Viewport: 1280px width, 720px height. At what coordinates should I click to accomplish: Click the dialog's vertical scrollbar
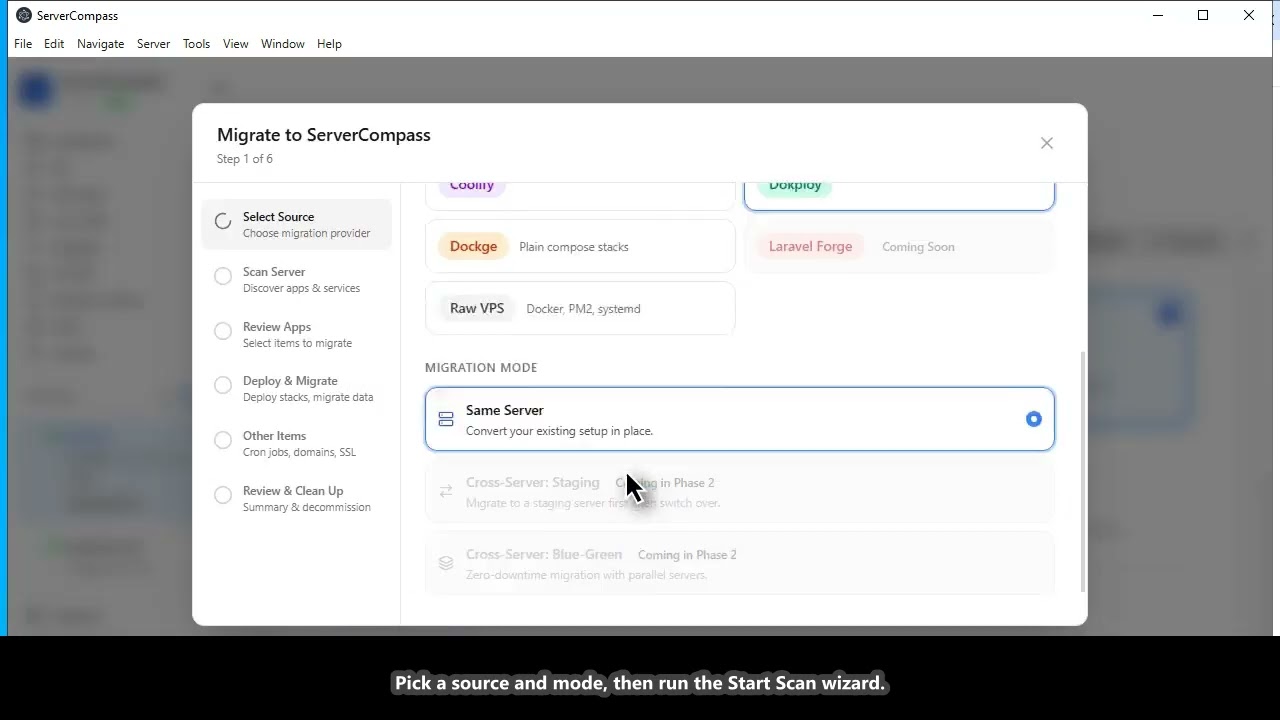[x=1083, y=471]
